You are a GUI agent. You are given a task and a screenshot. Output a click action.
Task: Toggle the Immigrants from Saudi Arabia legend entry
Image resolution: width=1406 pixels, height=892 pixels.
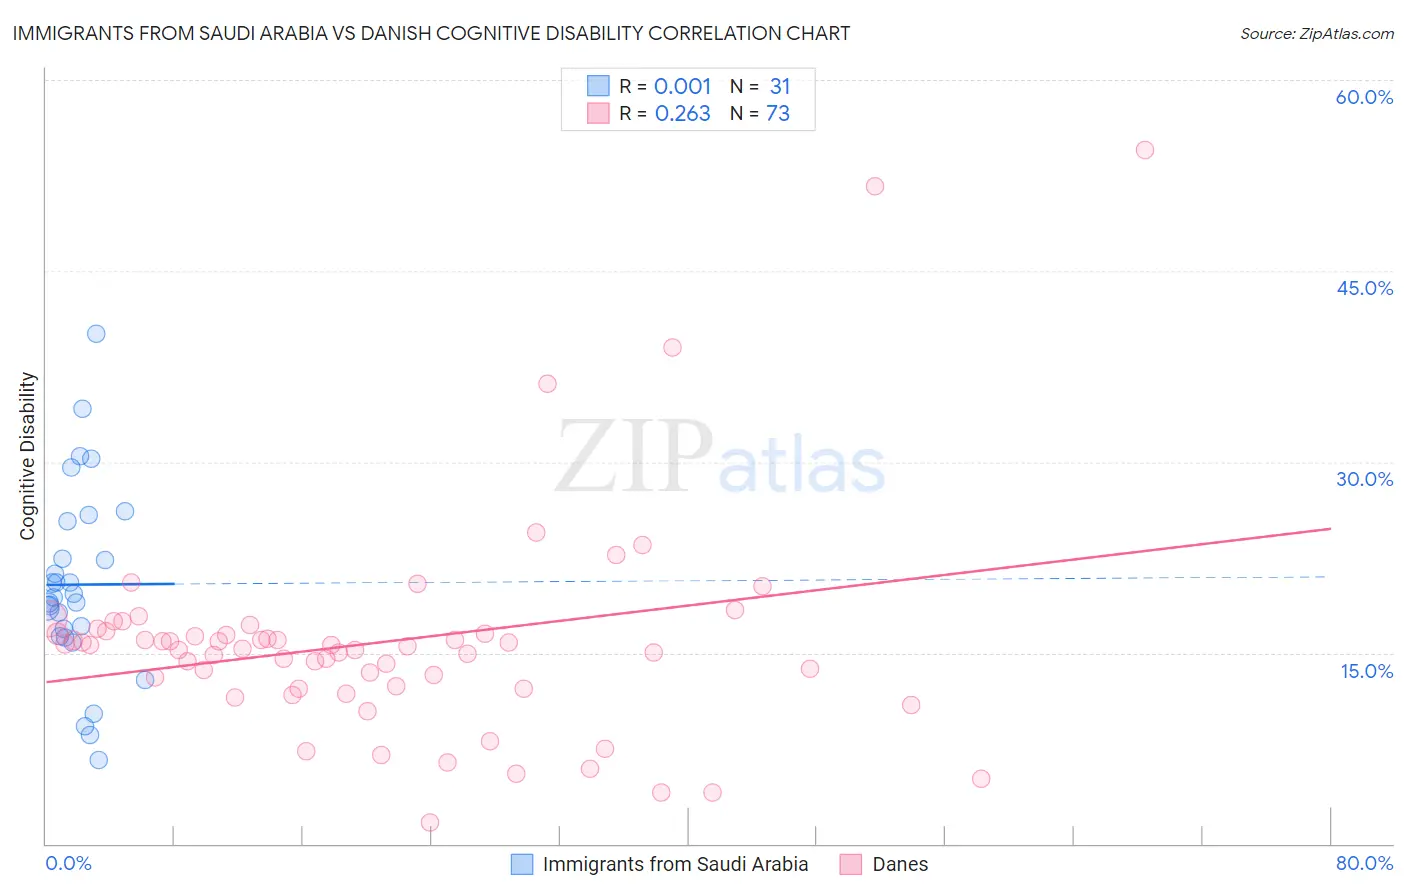coord(660,864)
